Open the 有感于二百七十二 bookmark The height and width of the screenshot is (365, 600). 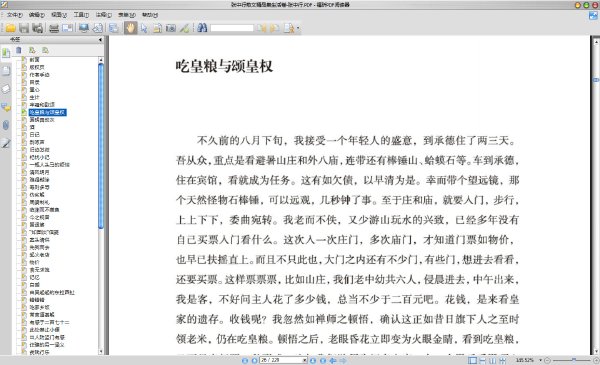[x=49, y=323]
